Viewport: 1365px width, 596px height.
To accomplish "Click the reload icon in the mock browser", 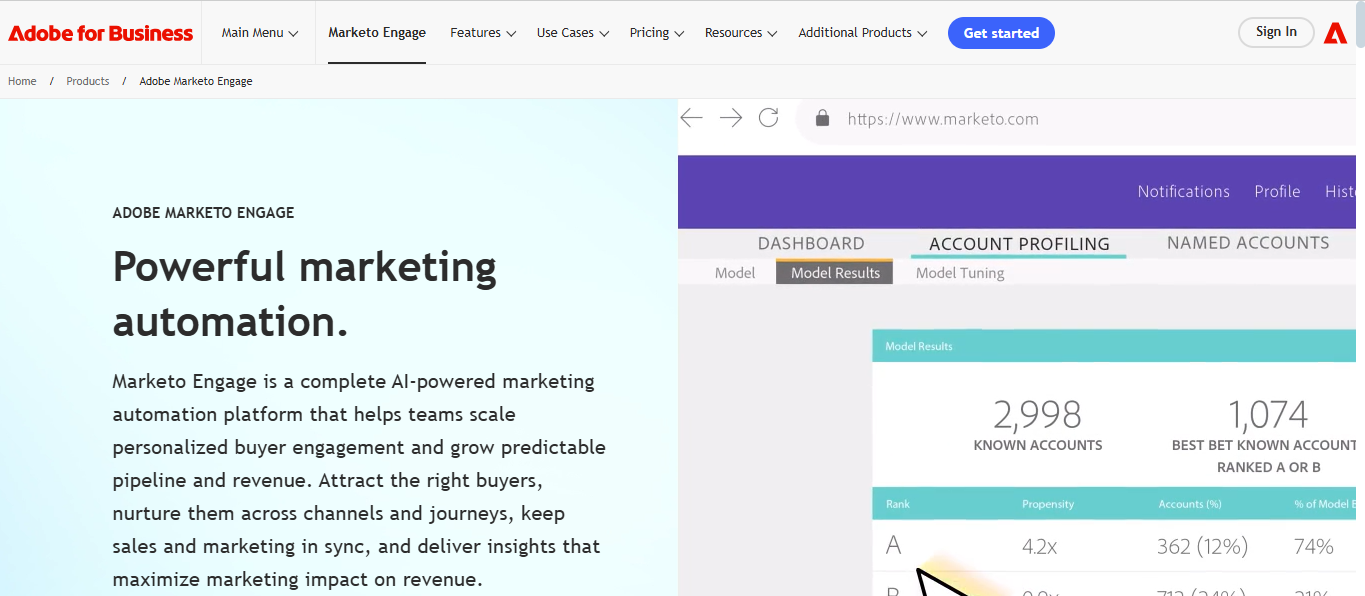I will [x=768, y=118].
